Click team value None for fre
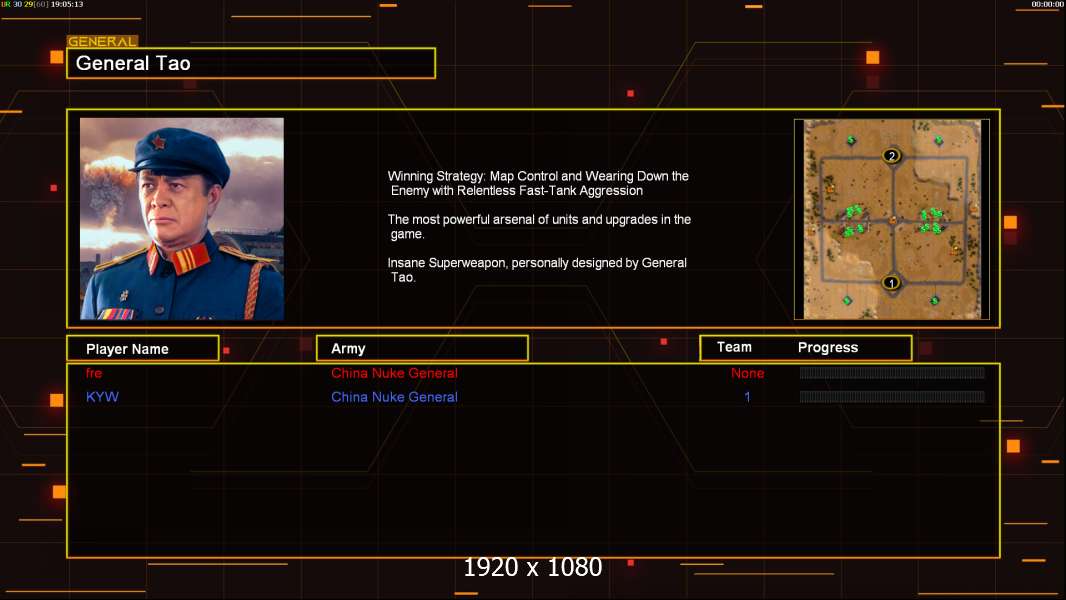 click(x=747, y=373)
